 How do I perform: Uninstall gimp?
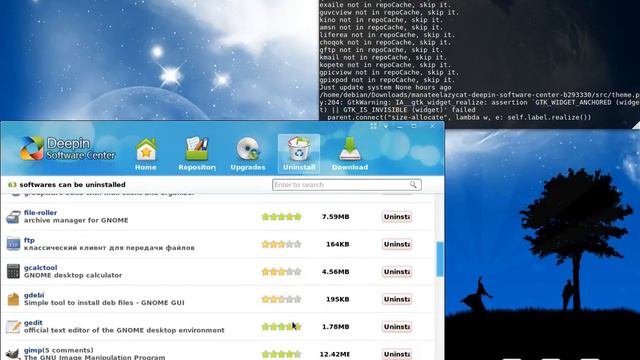tap(397, 354)
